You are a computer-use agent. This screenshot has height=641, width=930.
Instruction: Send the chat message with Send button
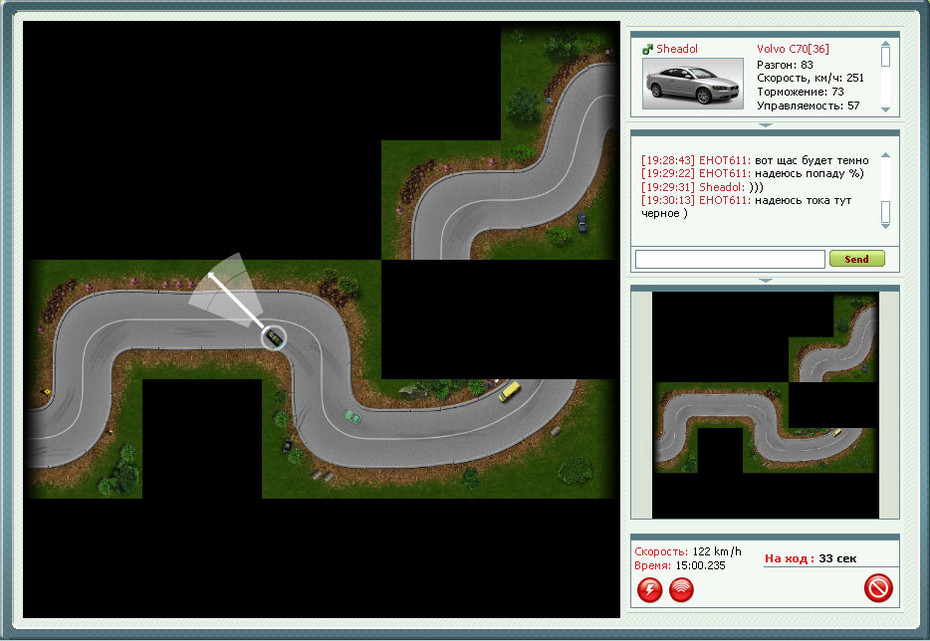coord(856,259)
